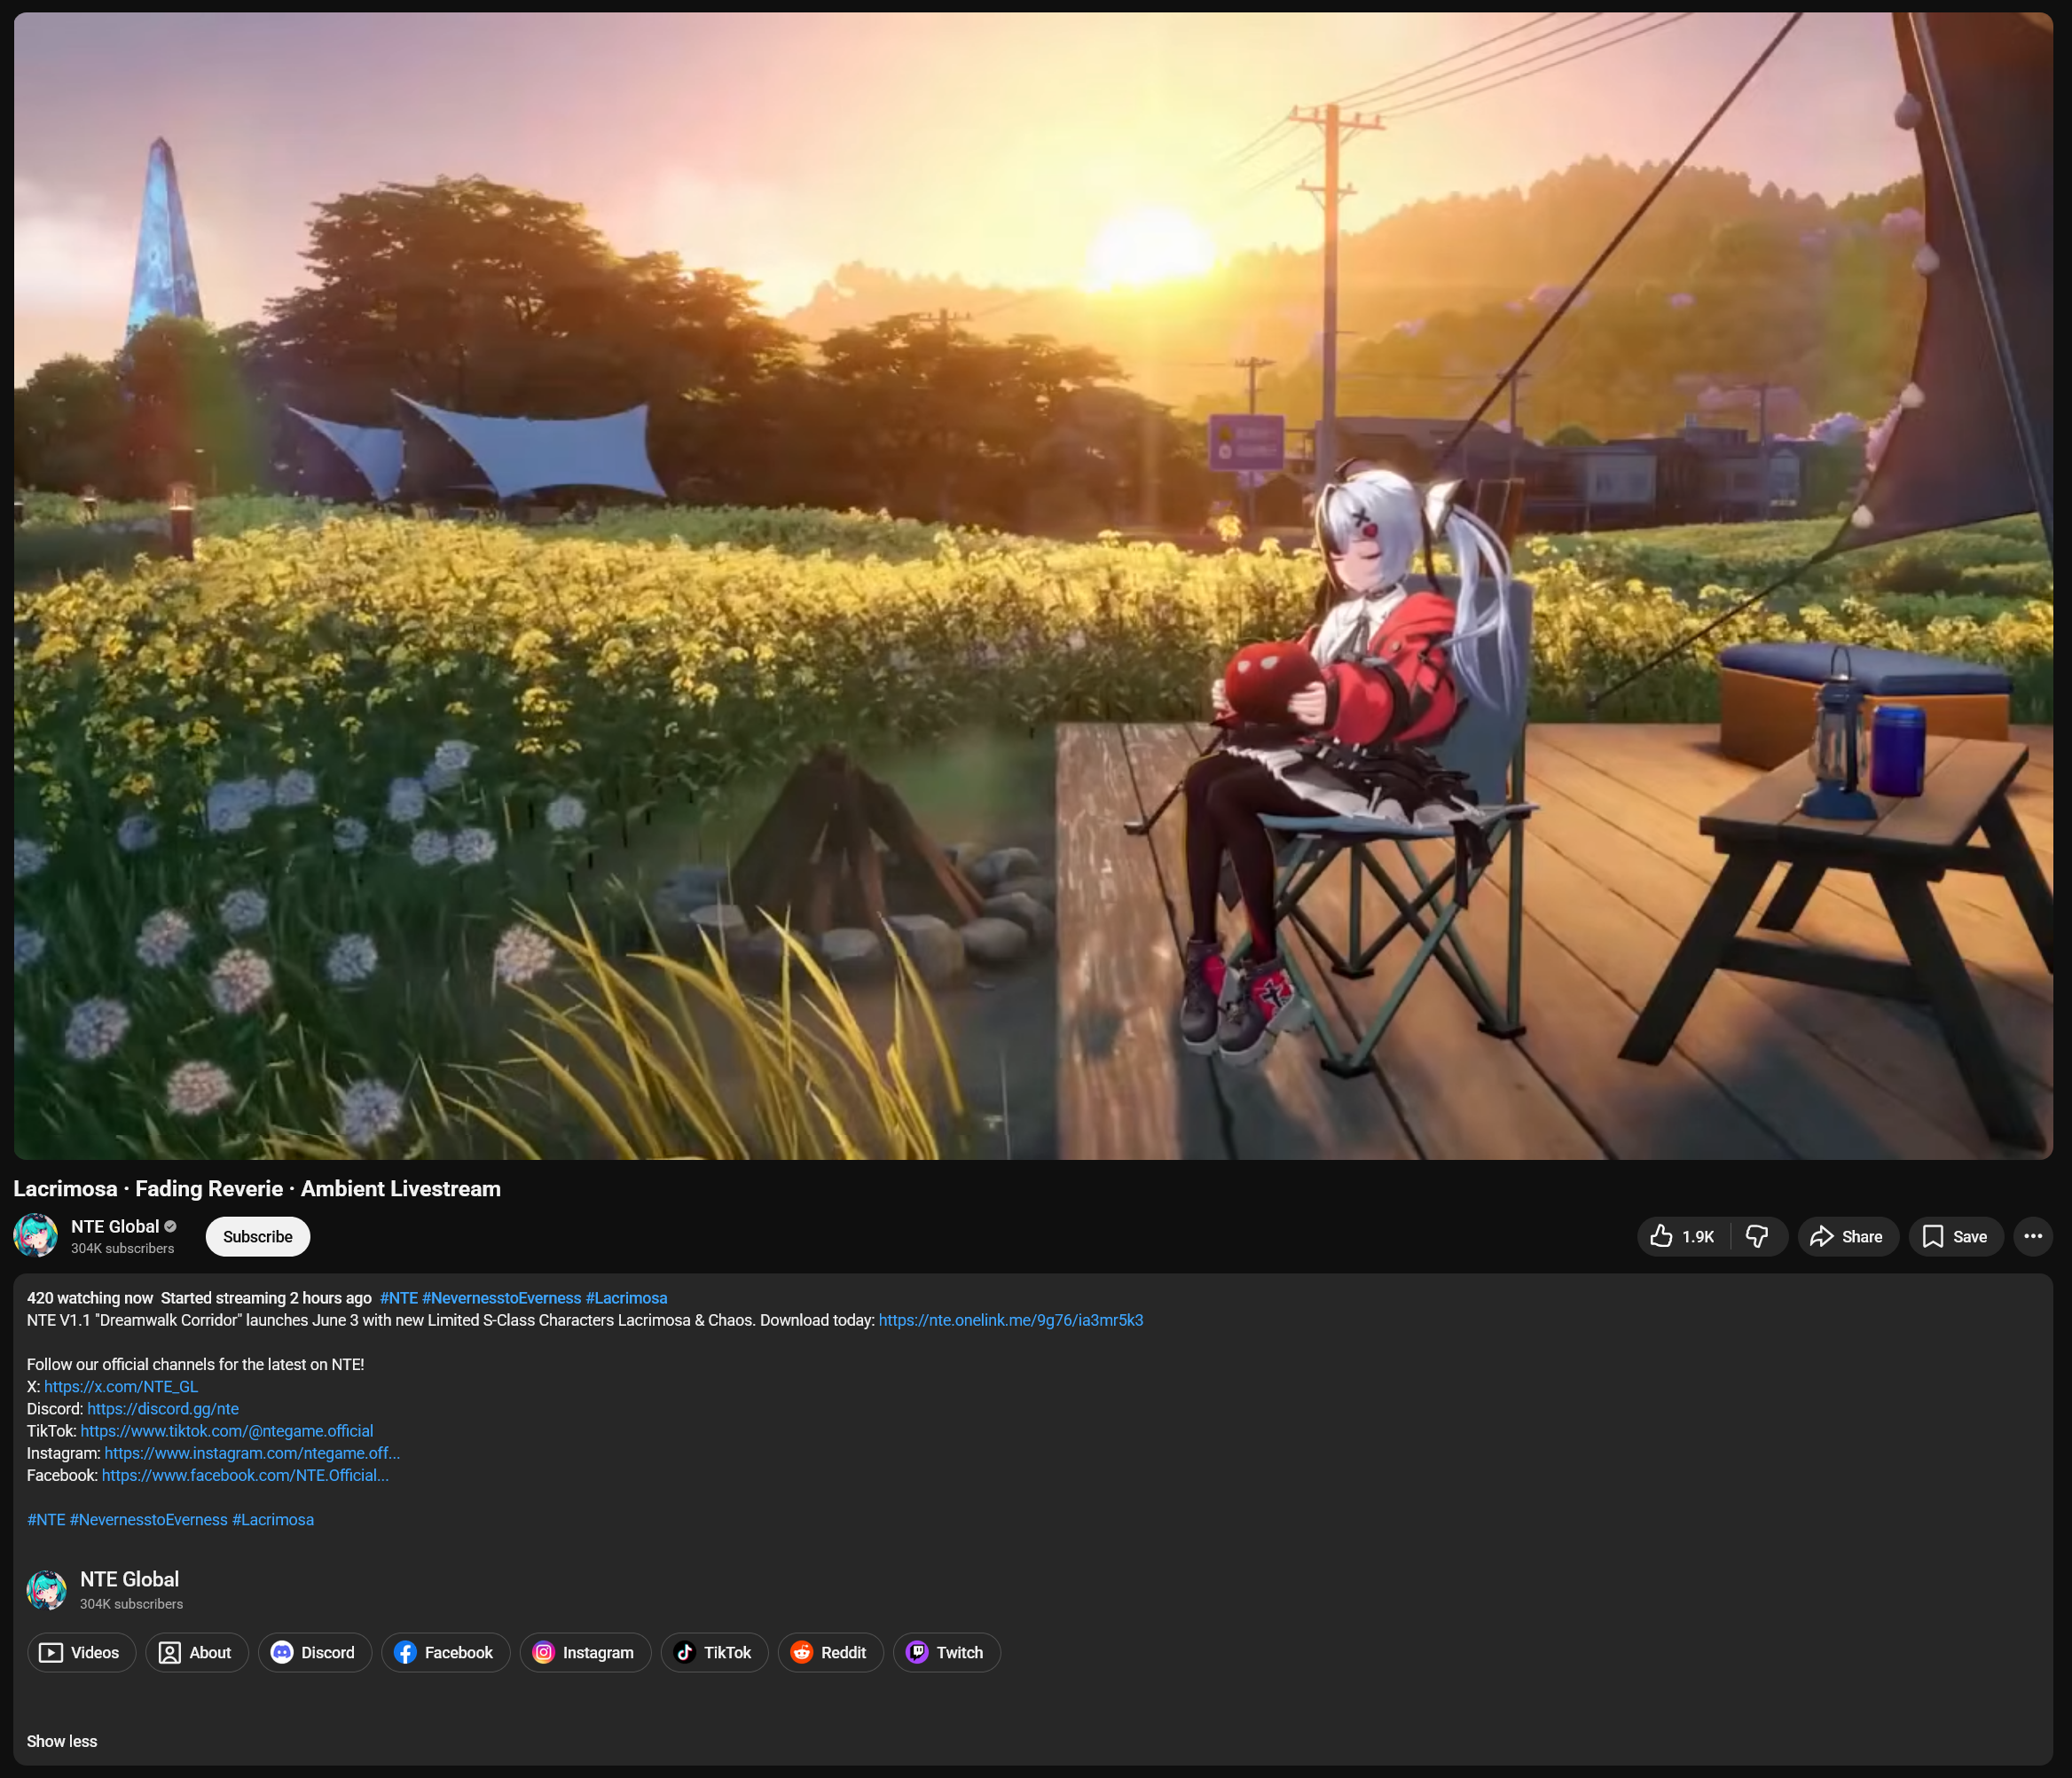Open the TikTok chip button
Viewport: 2072px width, 1778px height.
pos(715,1653)
